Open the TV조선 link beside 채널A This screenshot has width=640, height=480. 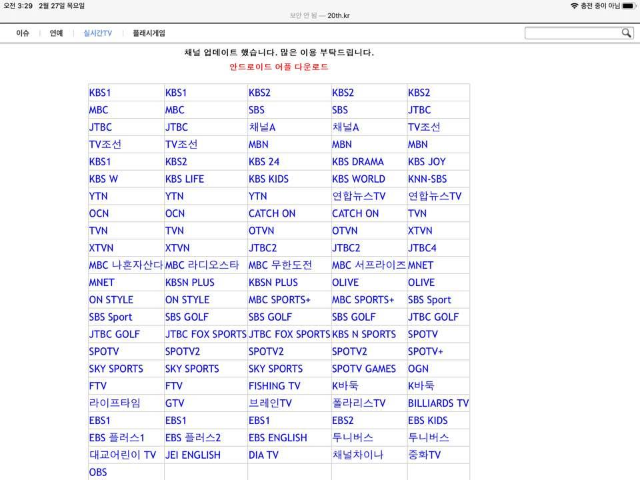424,127
